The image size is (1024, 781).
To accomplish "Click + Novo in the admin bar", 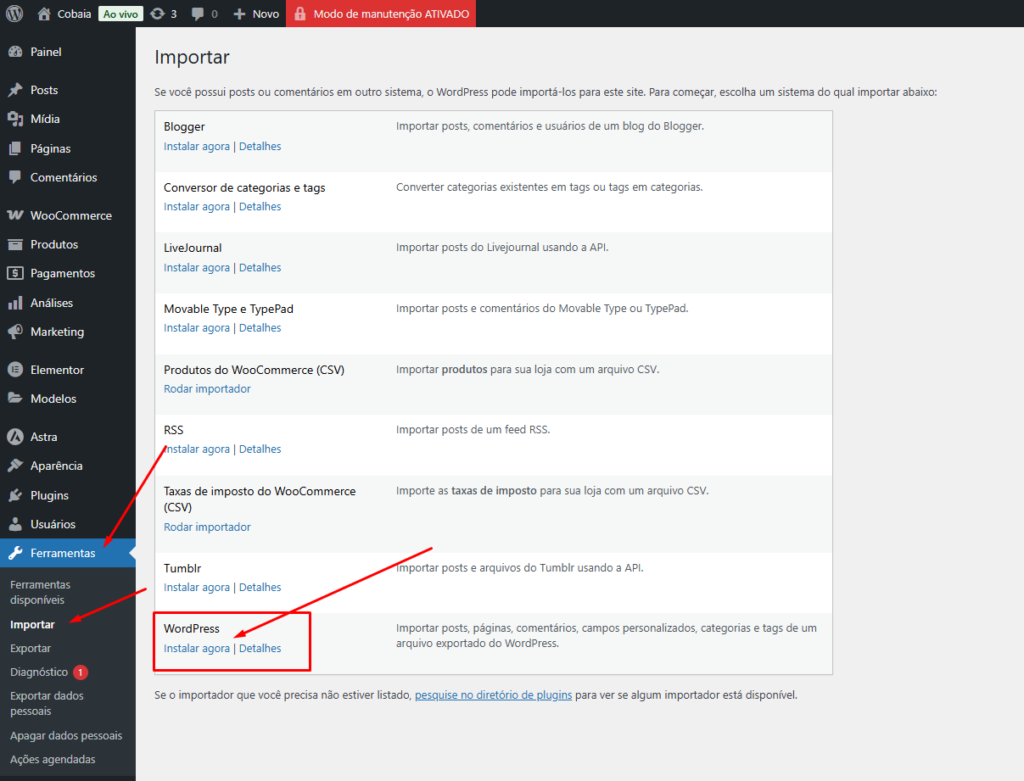I will (256, 13).
